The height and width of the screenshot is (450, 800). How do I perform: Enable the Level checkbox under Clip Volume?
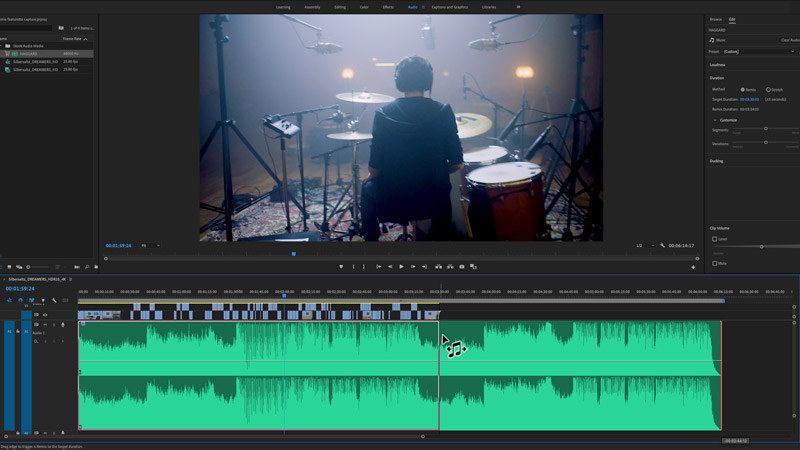coord(714,239)
